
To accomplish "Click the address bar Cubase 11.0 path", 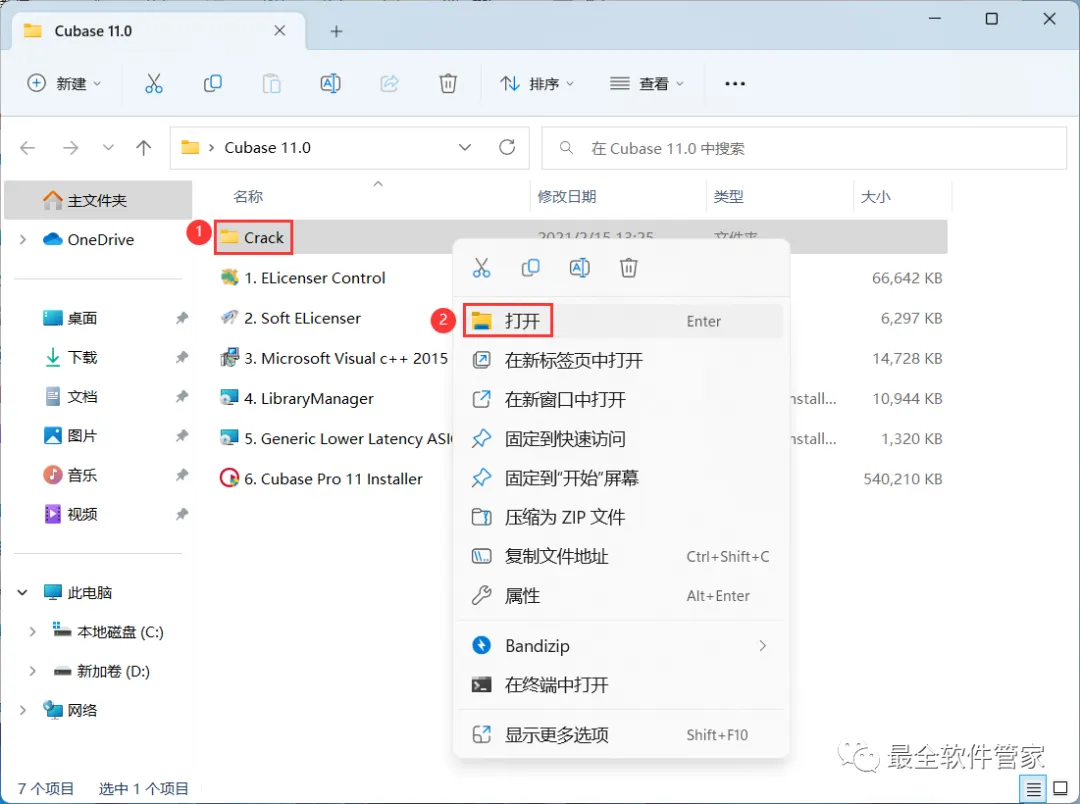I will [x=267, y=147].
